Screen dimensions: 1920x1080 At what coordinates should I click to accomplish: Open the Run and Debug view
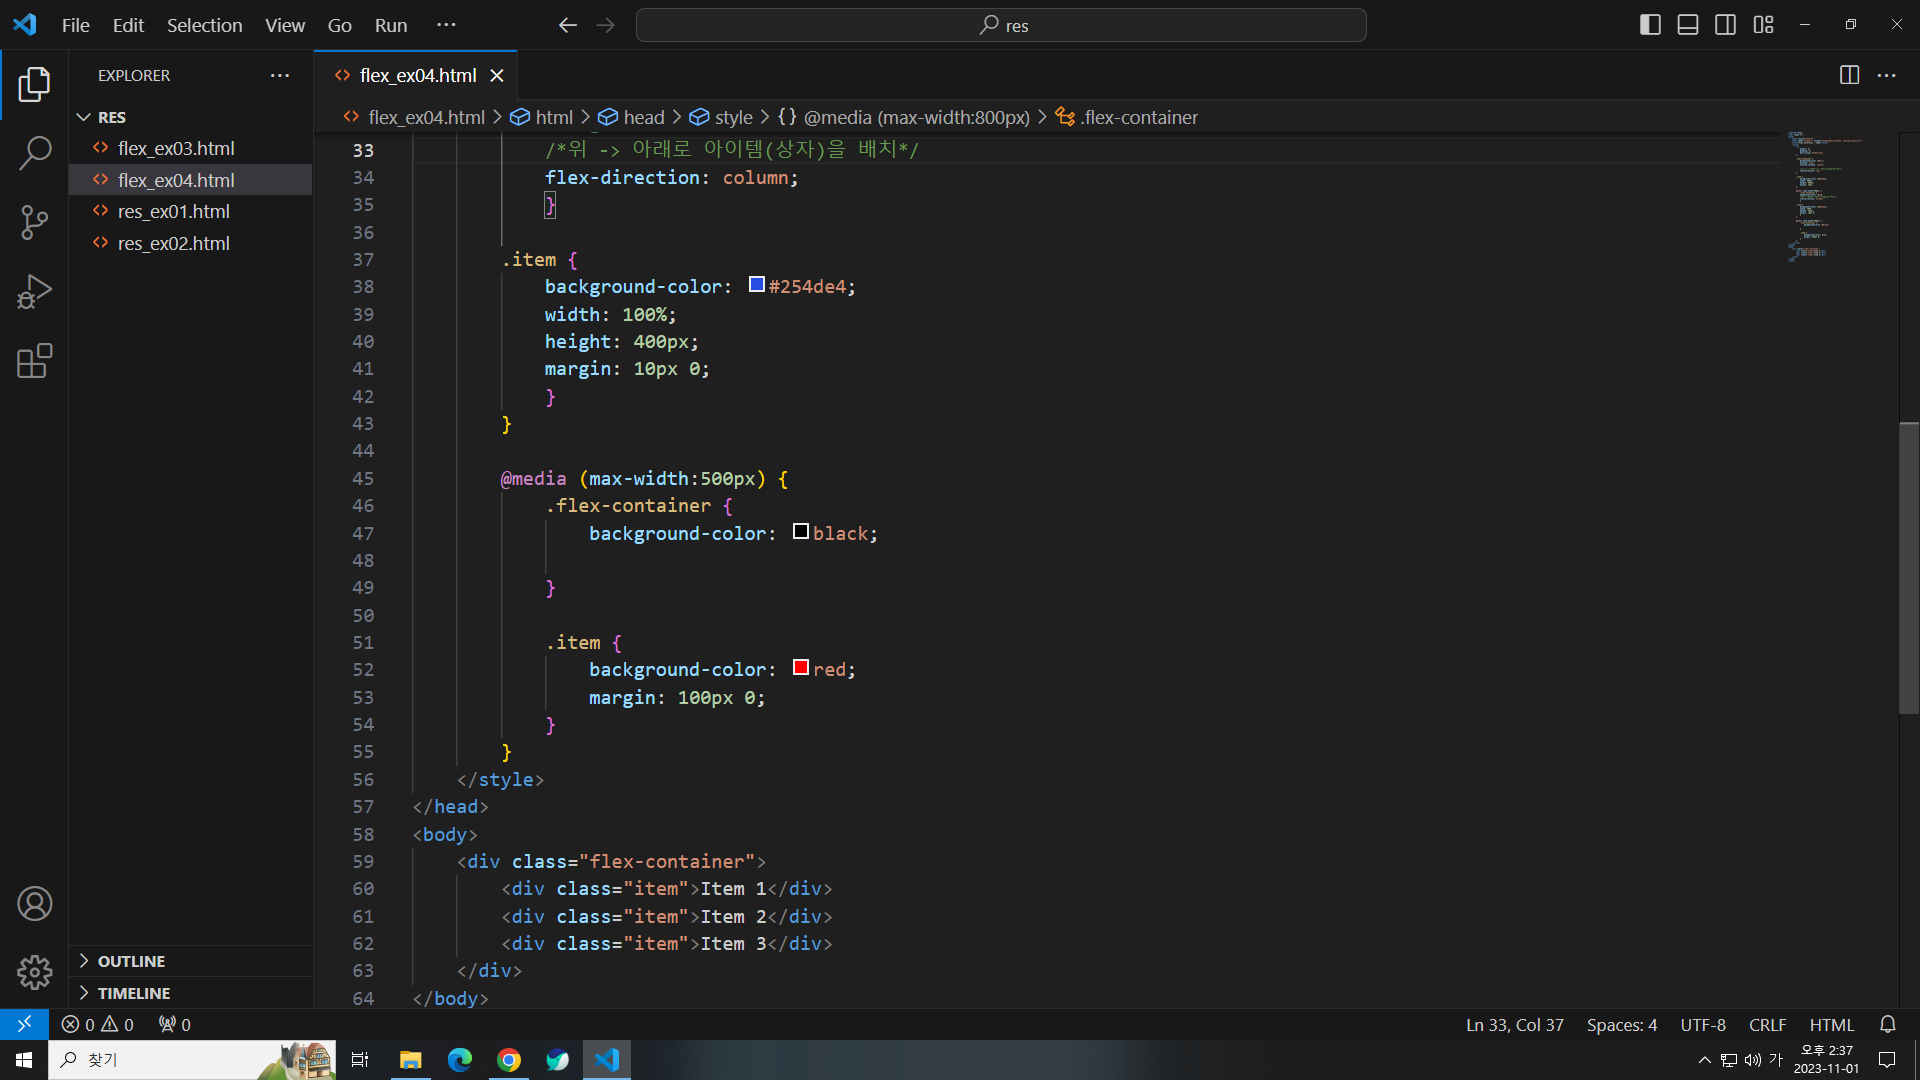coord(35,291)
